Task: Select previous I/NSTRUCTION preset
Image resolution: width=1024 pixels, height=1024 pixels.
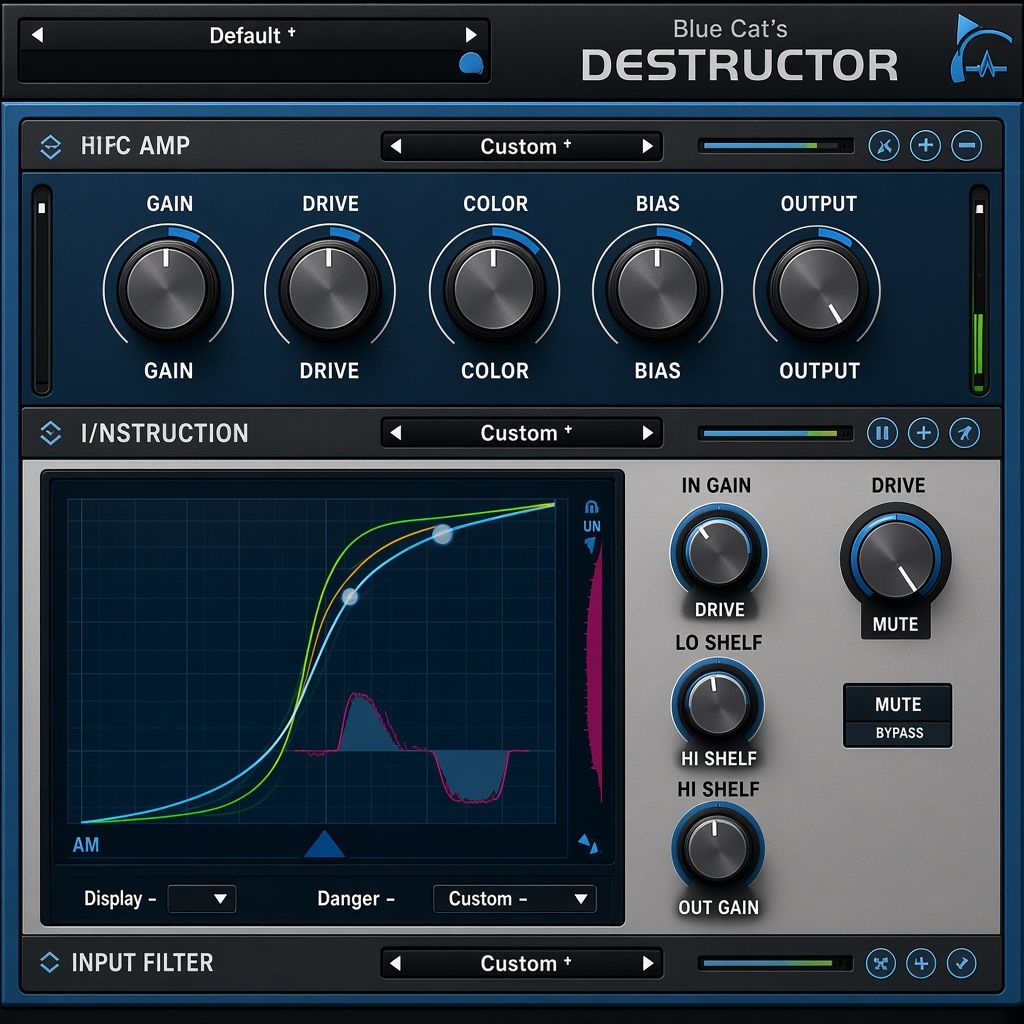Action: [395, 433]
